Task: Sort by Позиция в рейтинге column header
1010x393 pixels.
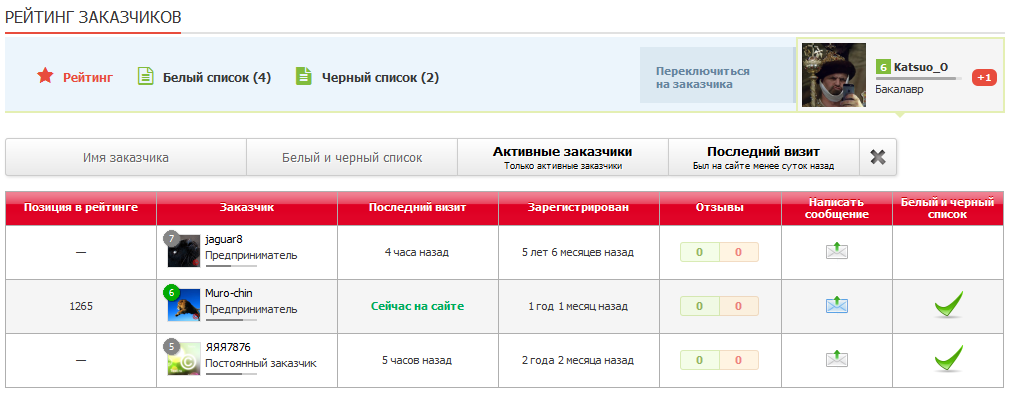Action: (81, 207)
